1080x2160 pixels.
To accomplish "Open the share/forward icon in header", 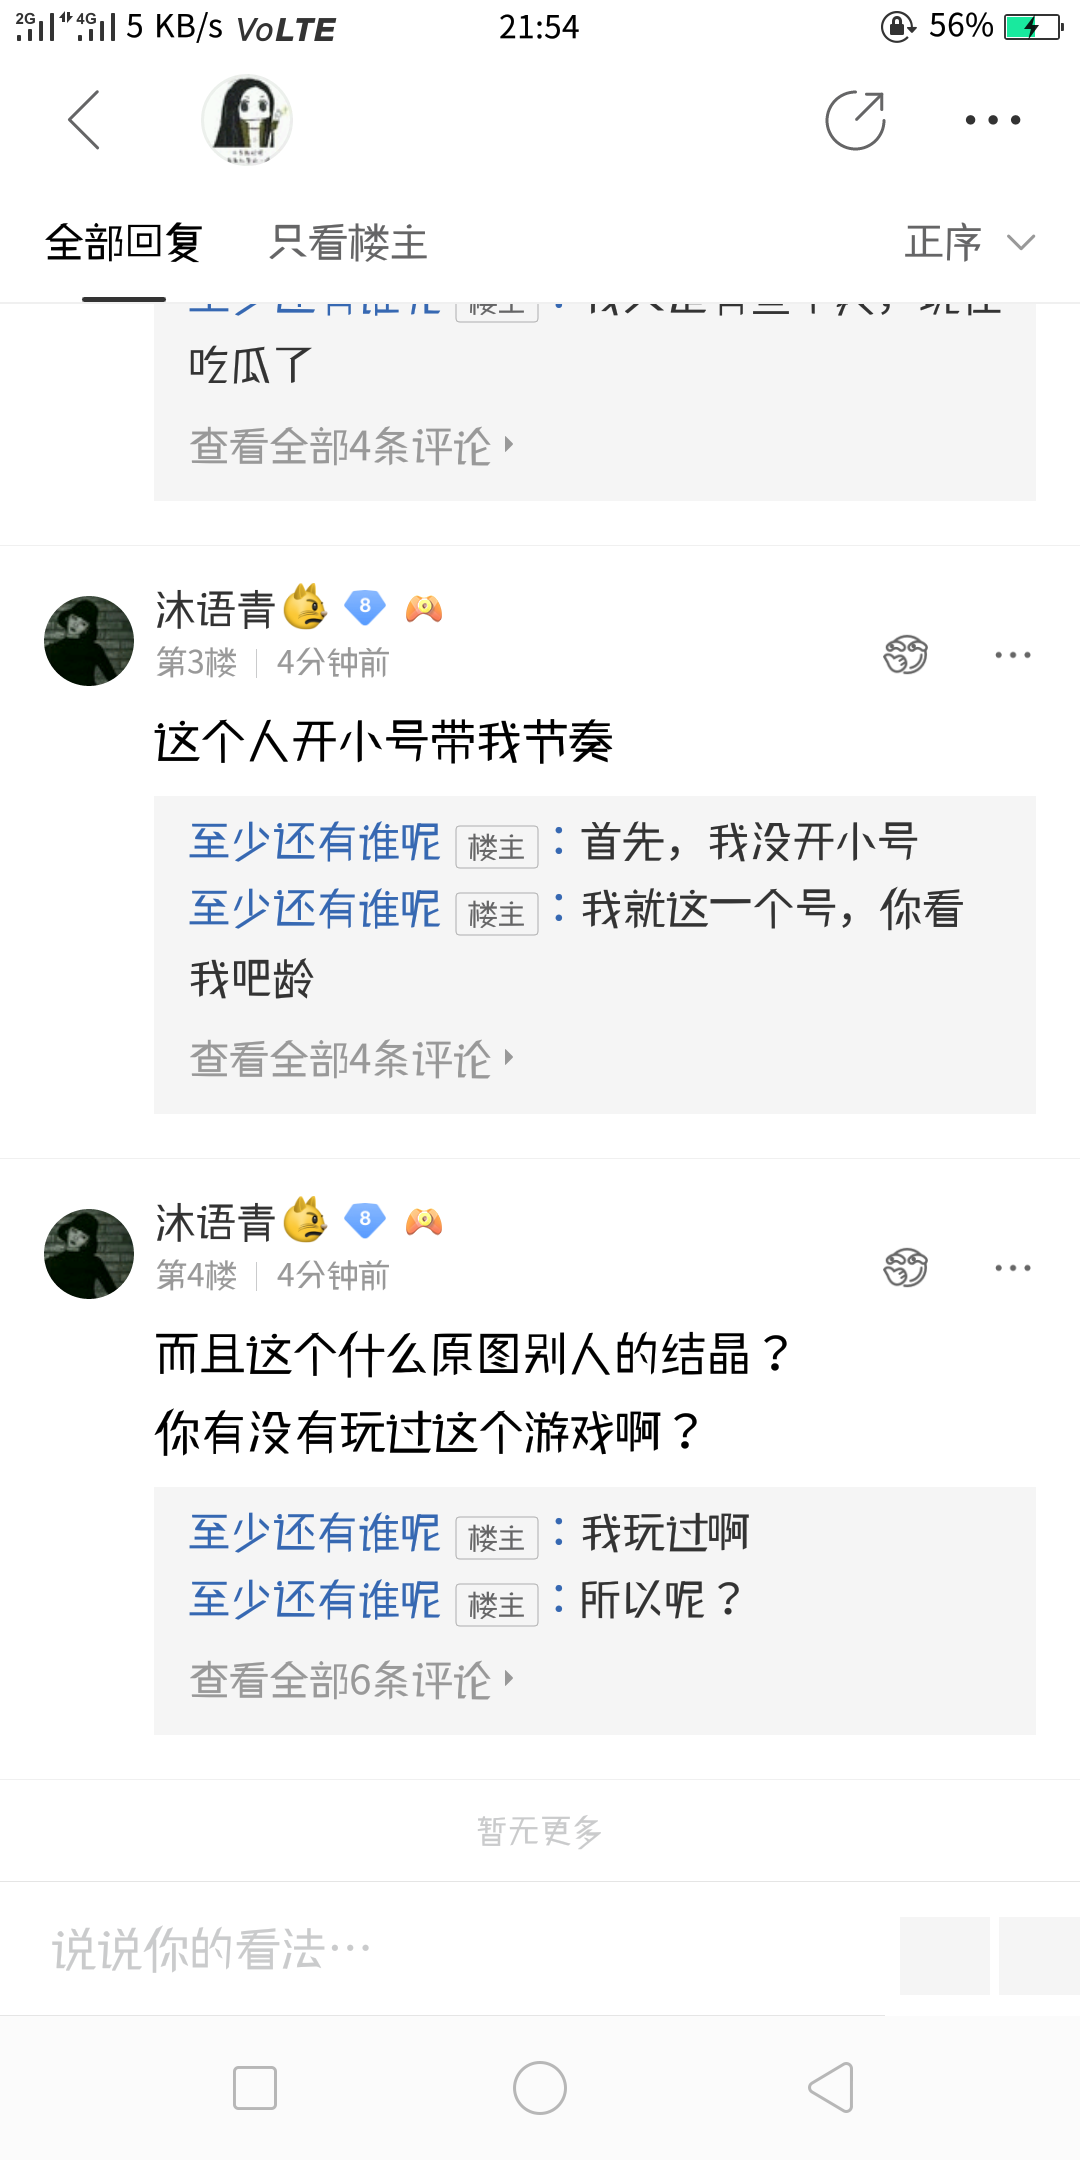I will [855, 120].
